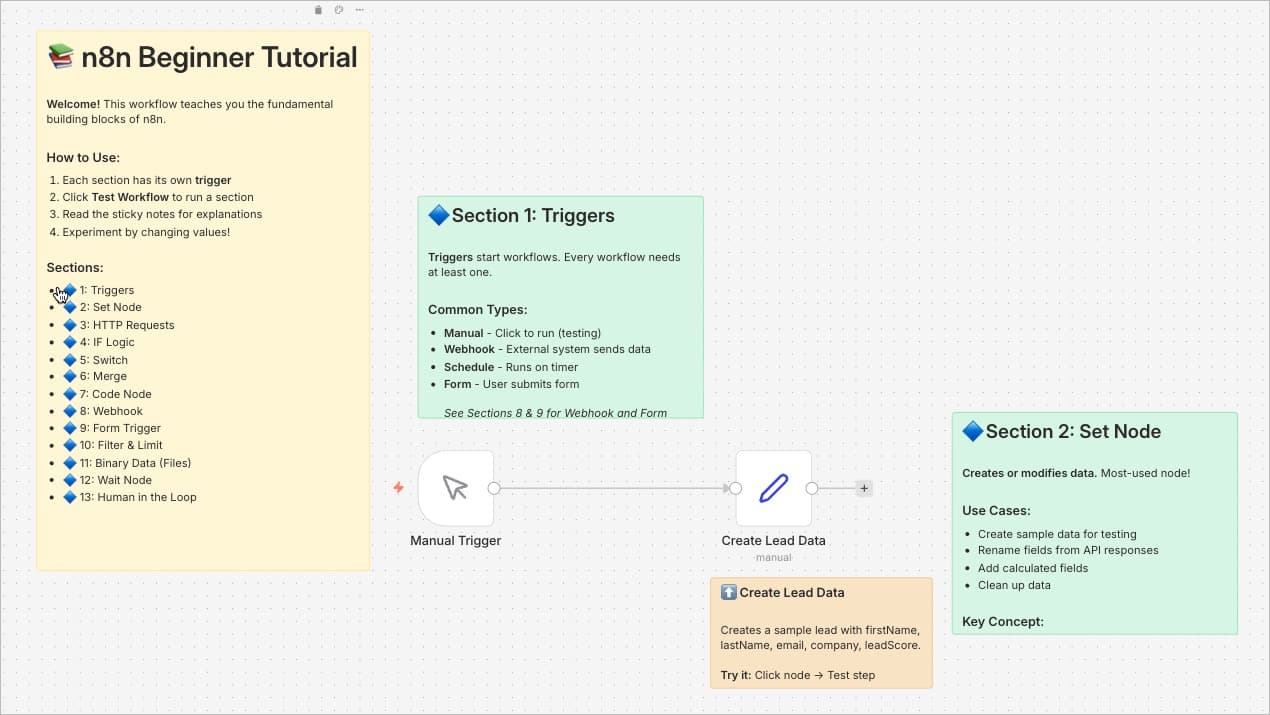Click the red lightning bolt trigger indicator
This screenshot has width=1270, height=715.
pyautogui.click(x=398, y=488)
